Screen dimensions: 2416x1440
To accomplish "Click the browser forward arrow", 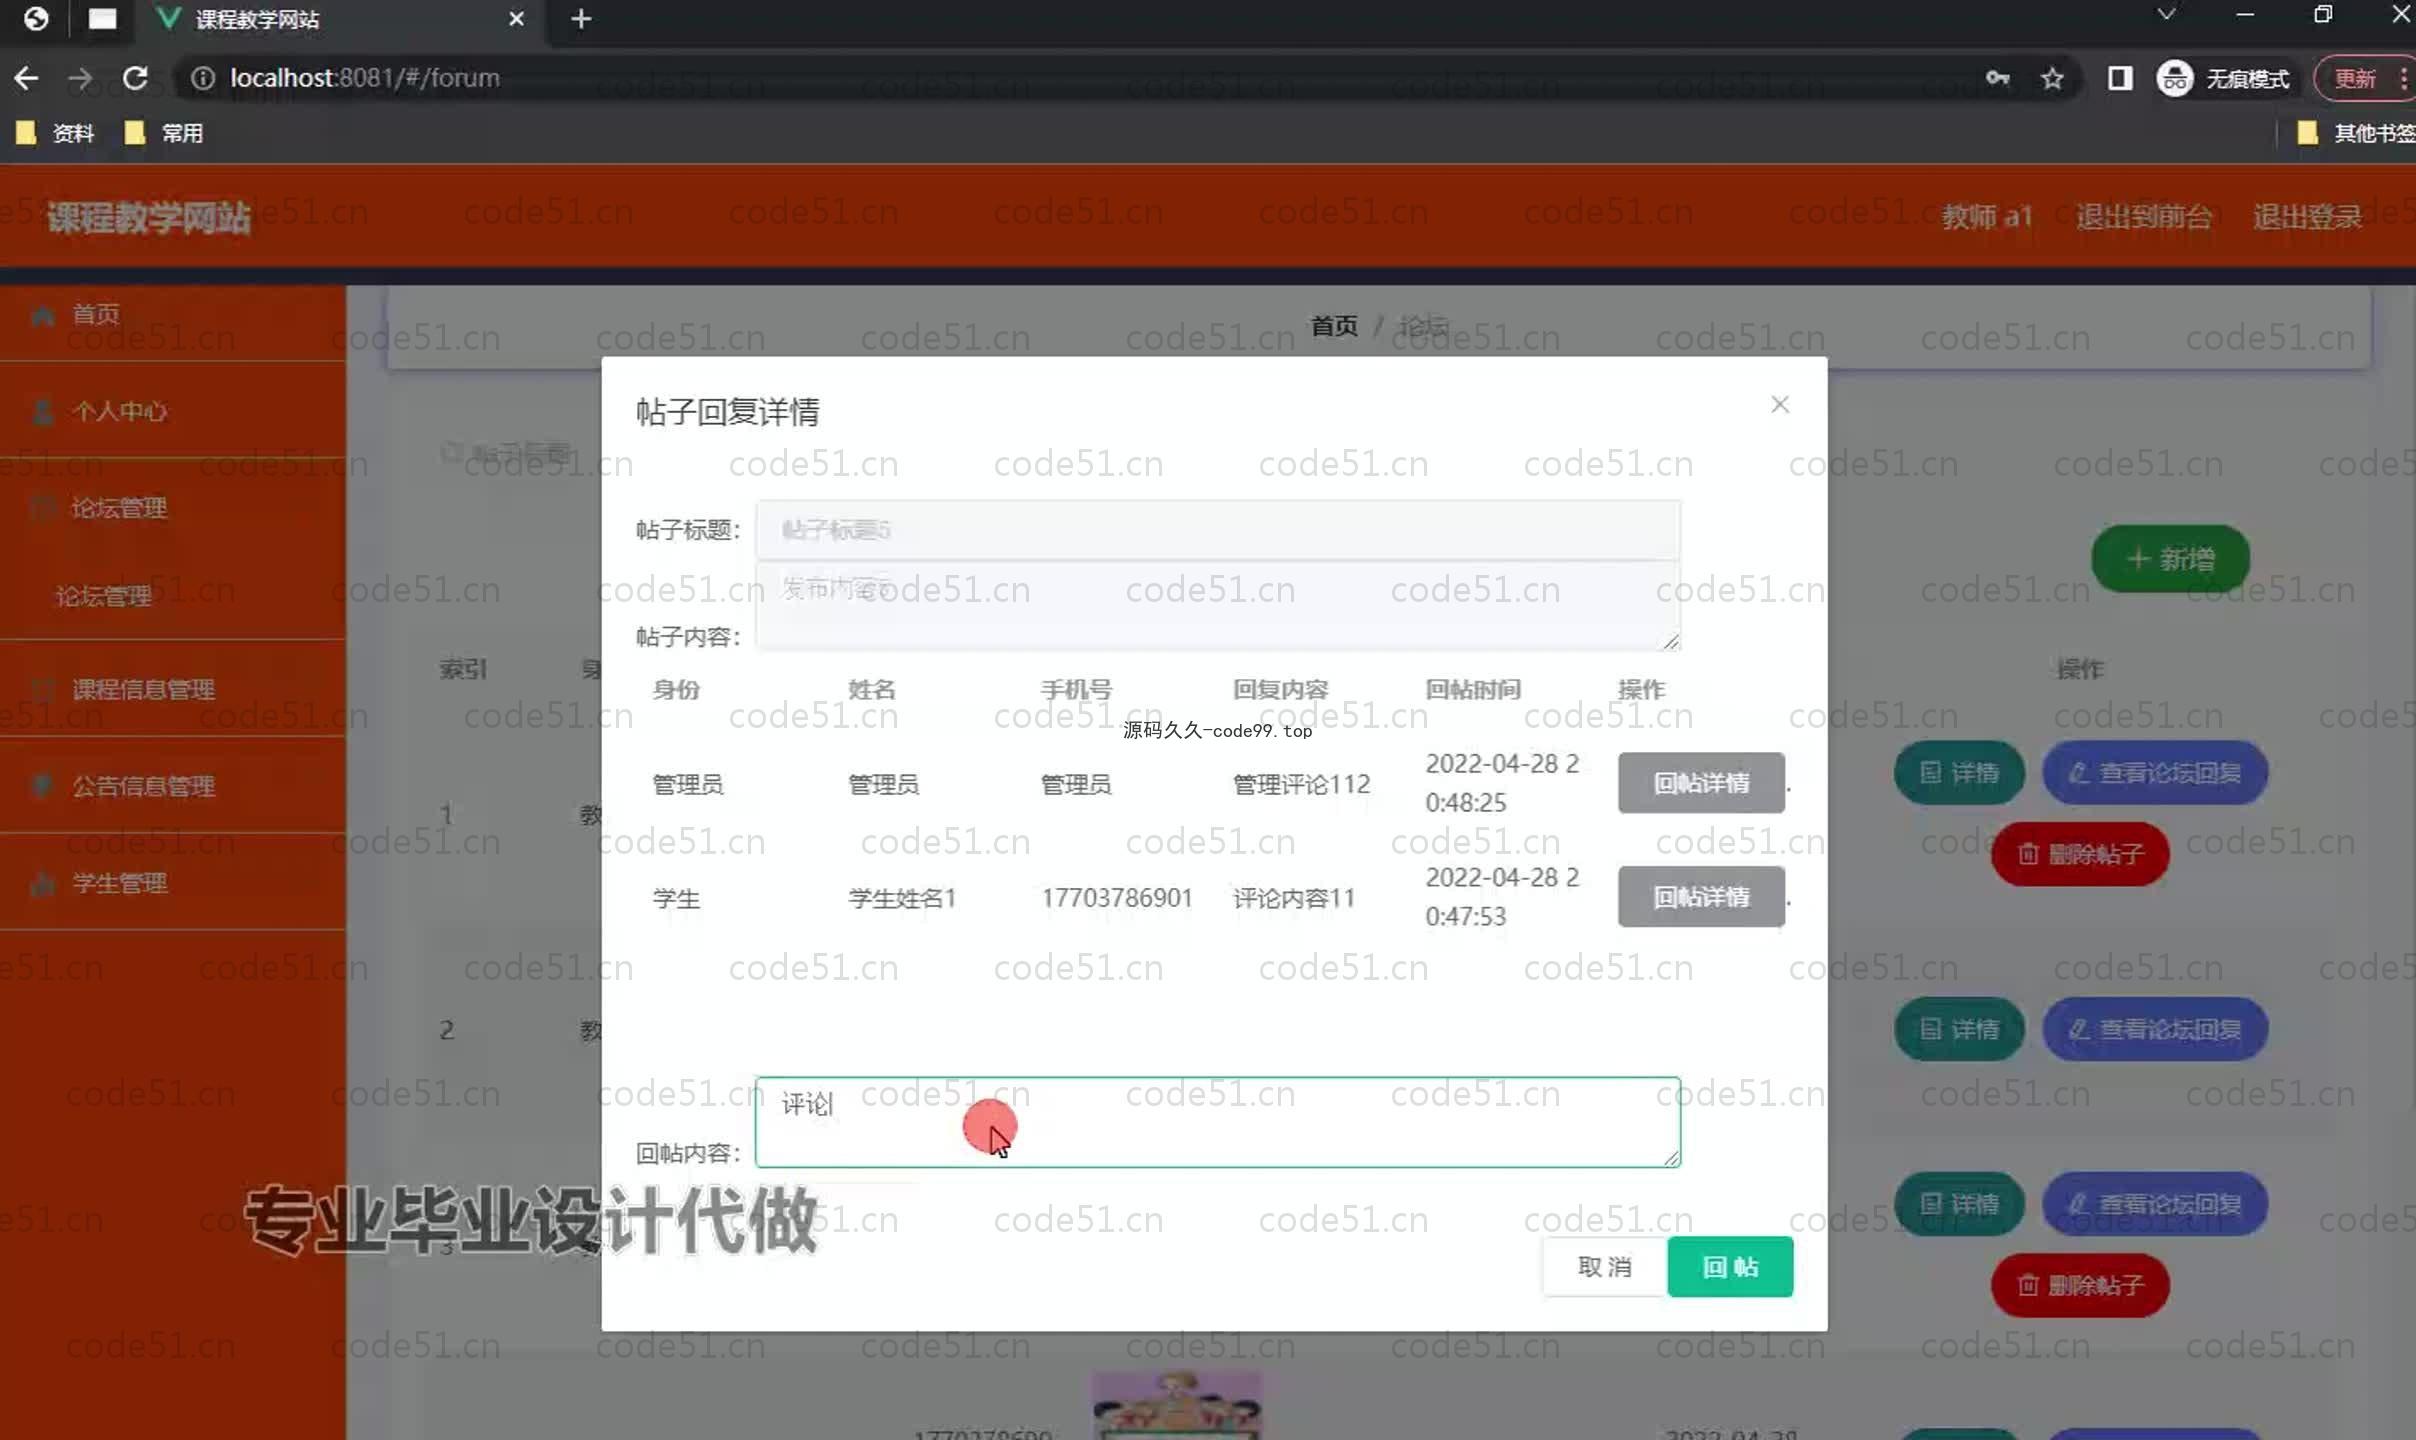I will coord(80,78).
